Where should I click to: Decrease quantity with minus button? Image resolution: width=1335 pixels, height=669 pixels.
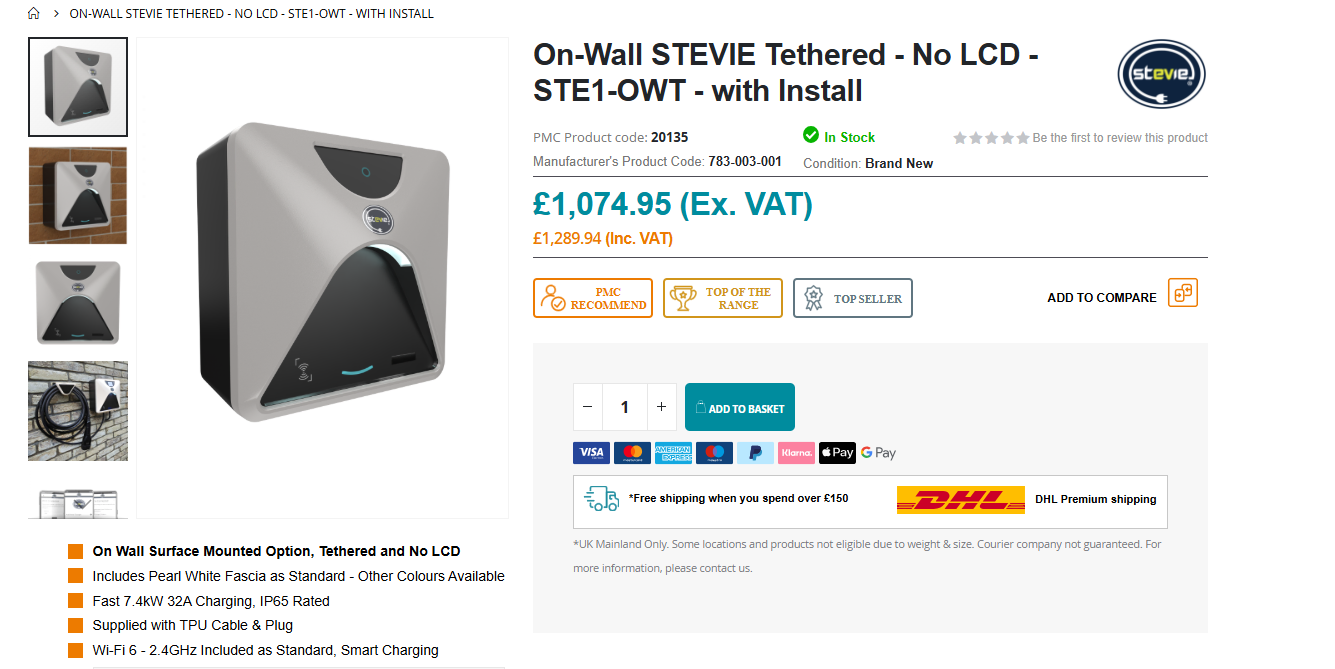[587, 407]
